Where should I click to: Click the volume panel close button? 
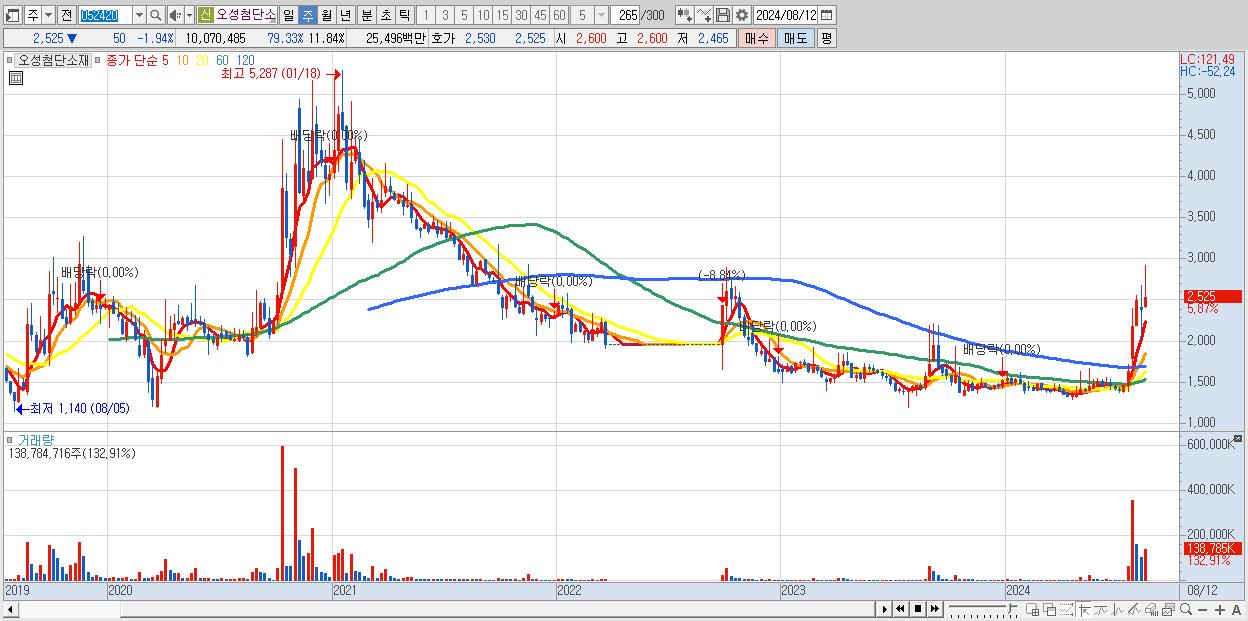coord(1240,438)
